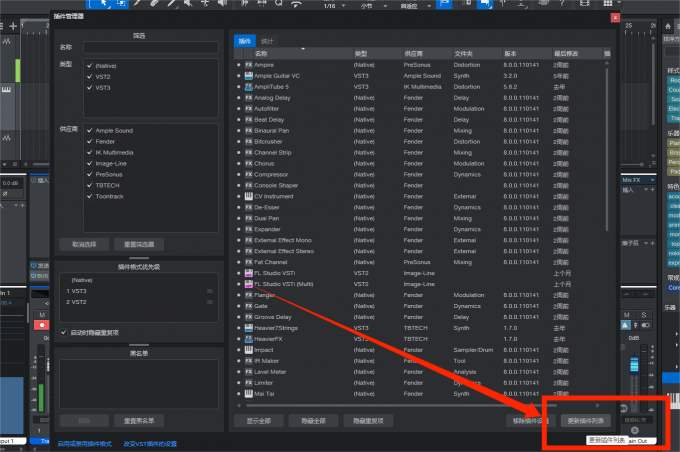The width and height of the screenshot is (680, 452).
Task: Click the FX icon beside Ampire
Action: click(x=249, y=65)
